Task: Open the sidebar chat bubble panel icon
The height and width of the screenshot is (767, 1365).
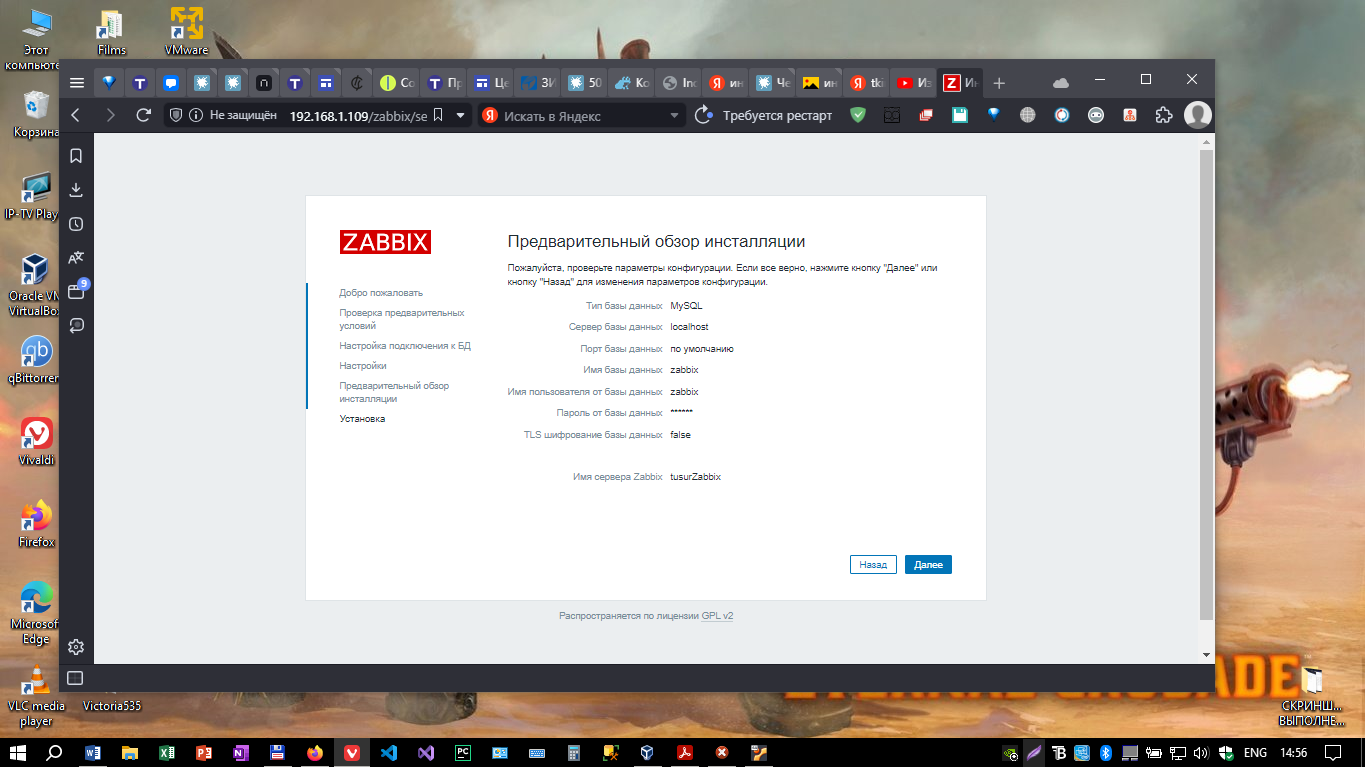Action: pyautogui.click(x=76, y=325)
